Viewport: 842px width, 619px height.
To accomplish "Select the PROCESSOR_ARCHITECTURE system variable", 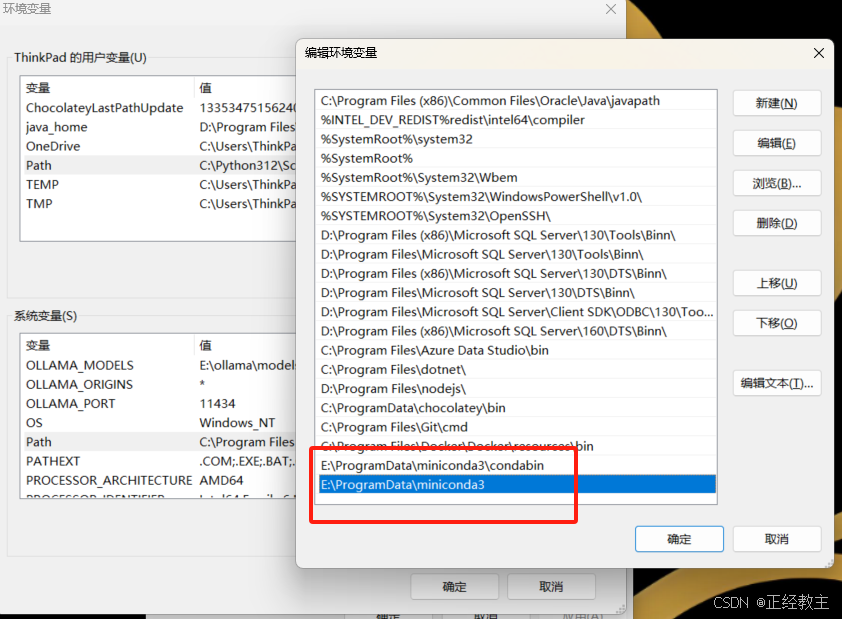I will (158, 480).
